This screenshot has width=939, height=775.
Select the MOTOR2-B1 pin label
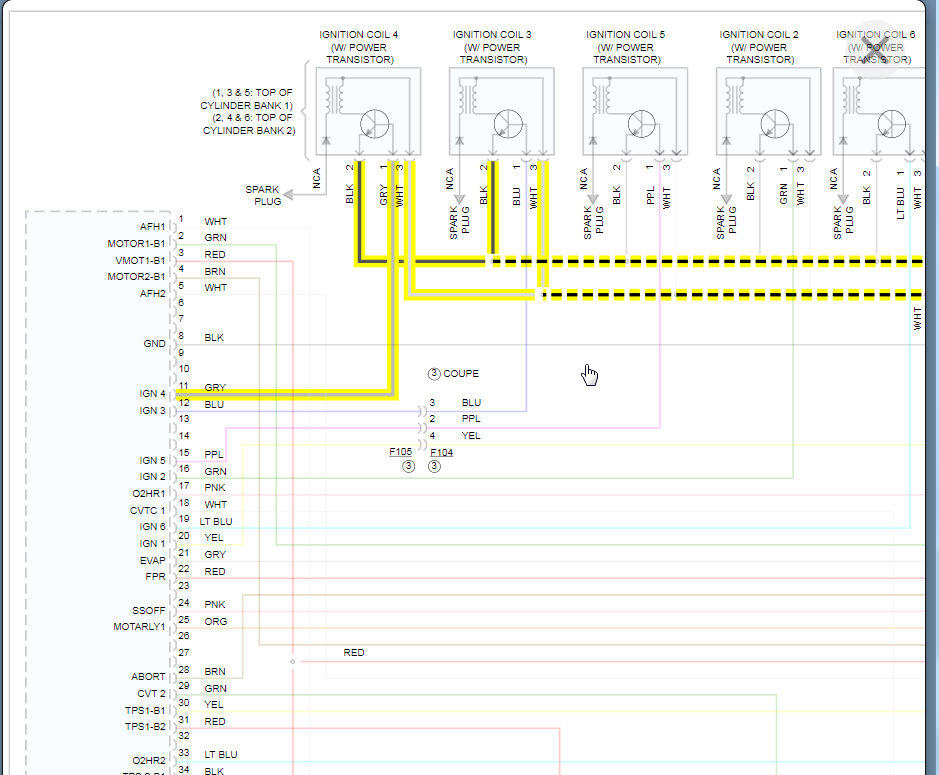136,276
